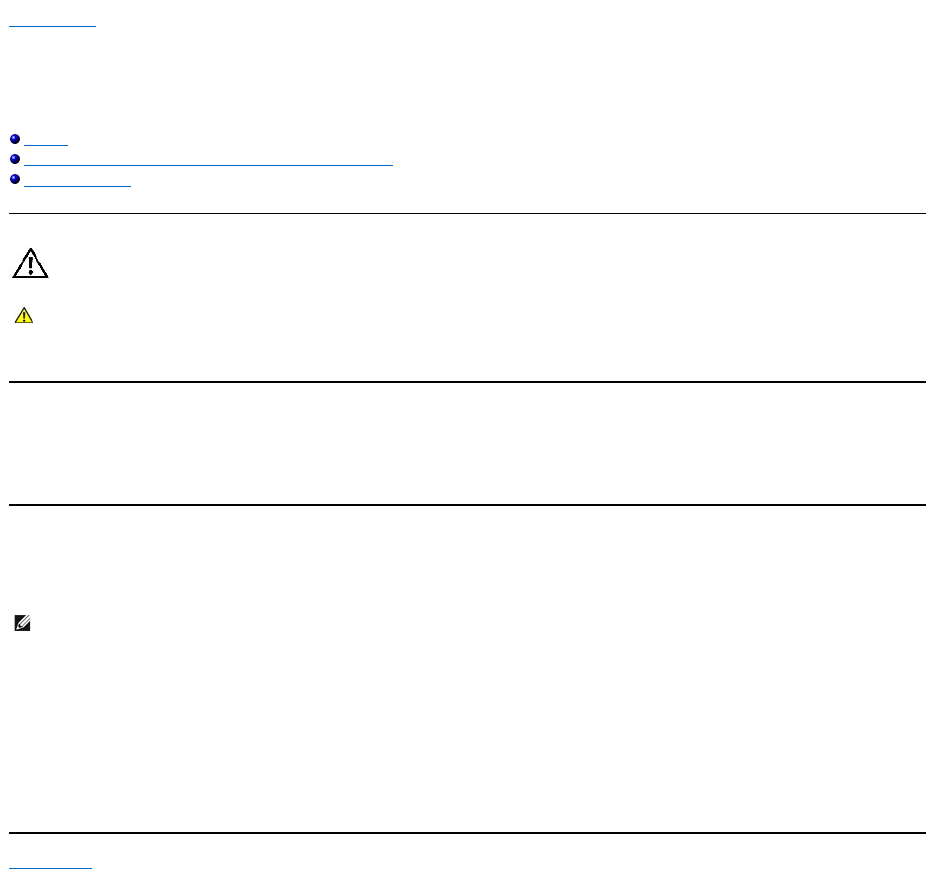
Task: Click the thick divider above the note section
Action: (x=467, y=504)
